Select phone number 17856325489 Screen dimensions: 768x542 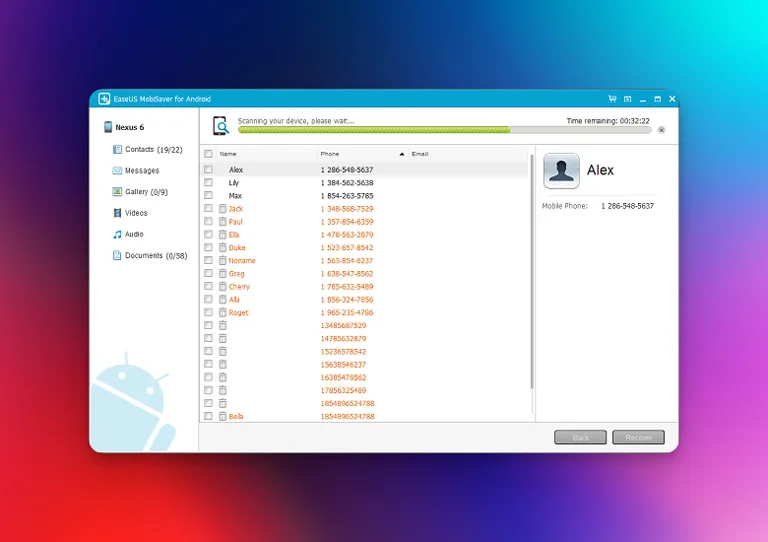coord(343,390)
